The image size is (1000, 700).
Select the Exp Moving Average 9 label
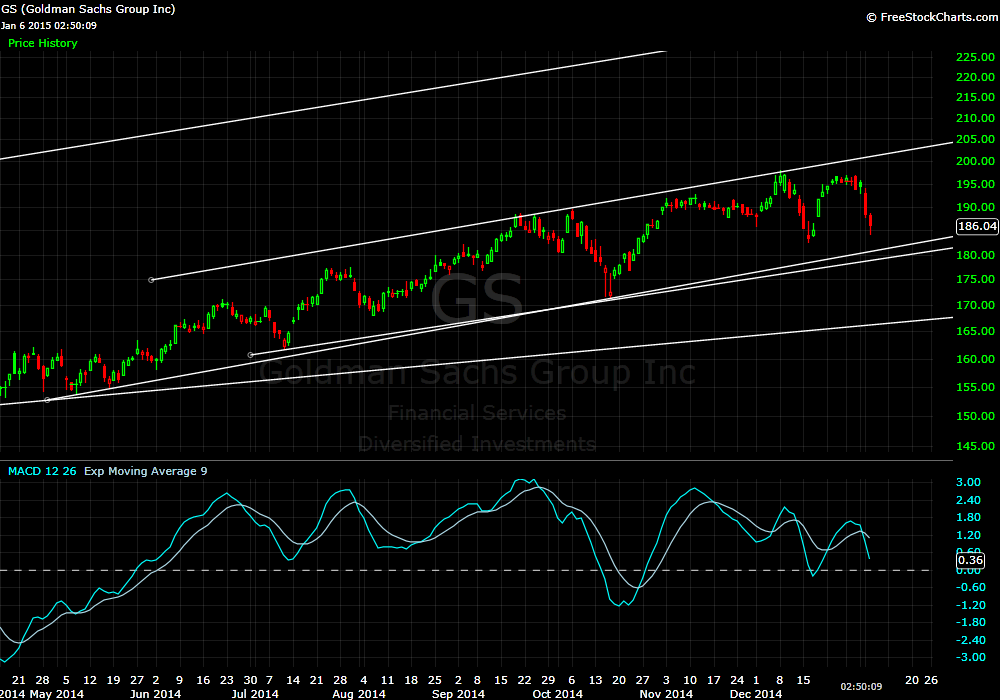pyautogui.click(x=145, y=471)
